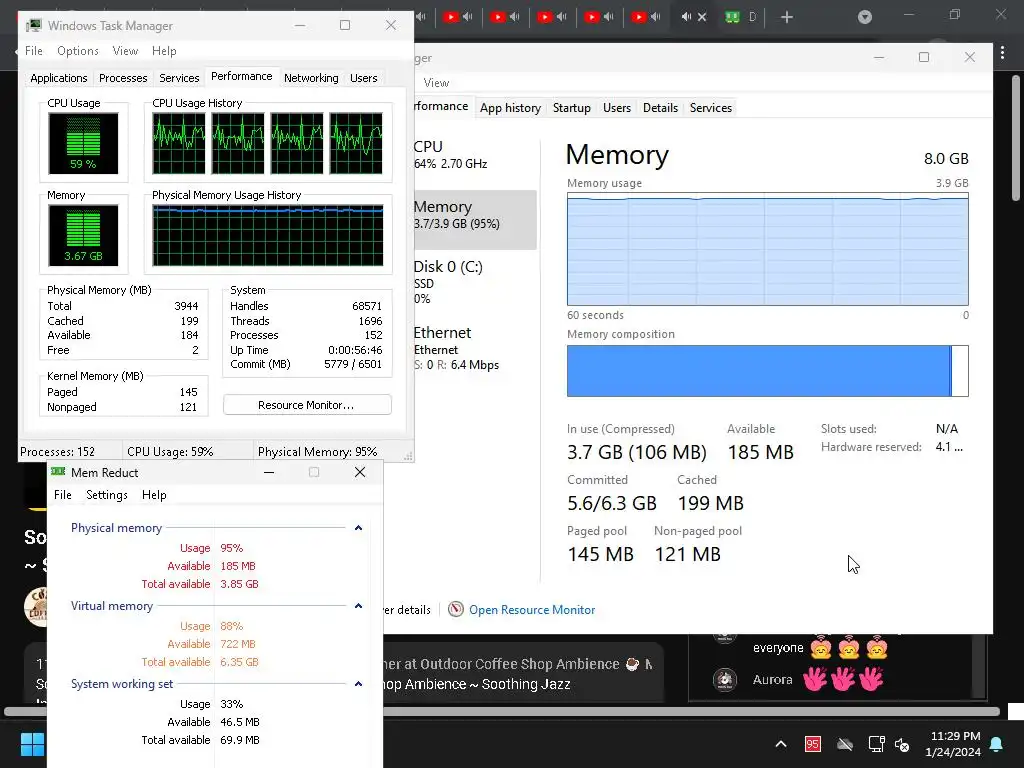This screenshot has width=1024, height=768.
Task: Open a new browser tab with plus
Action: (787, 17)
